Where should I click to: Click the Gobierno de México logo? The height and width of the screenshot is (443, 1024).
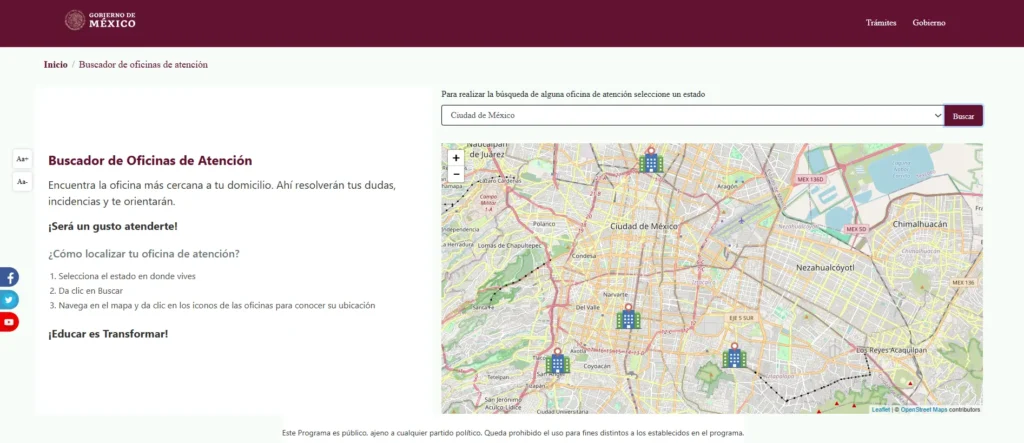[101, 20]
